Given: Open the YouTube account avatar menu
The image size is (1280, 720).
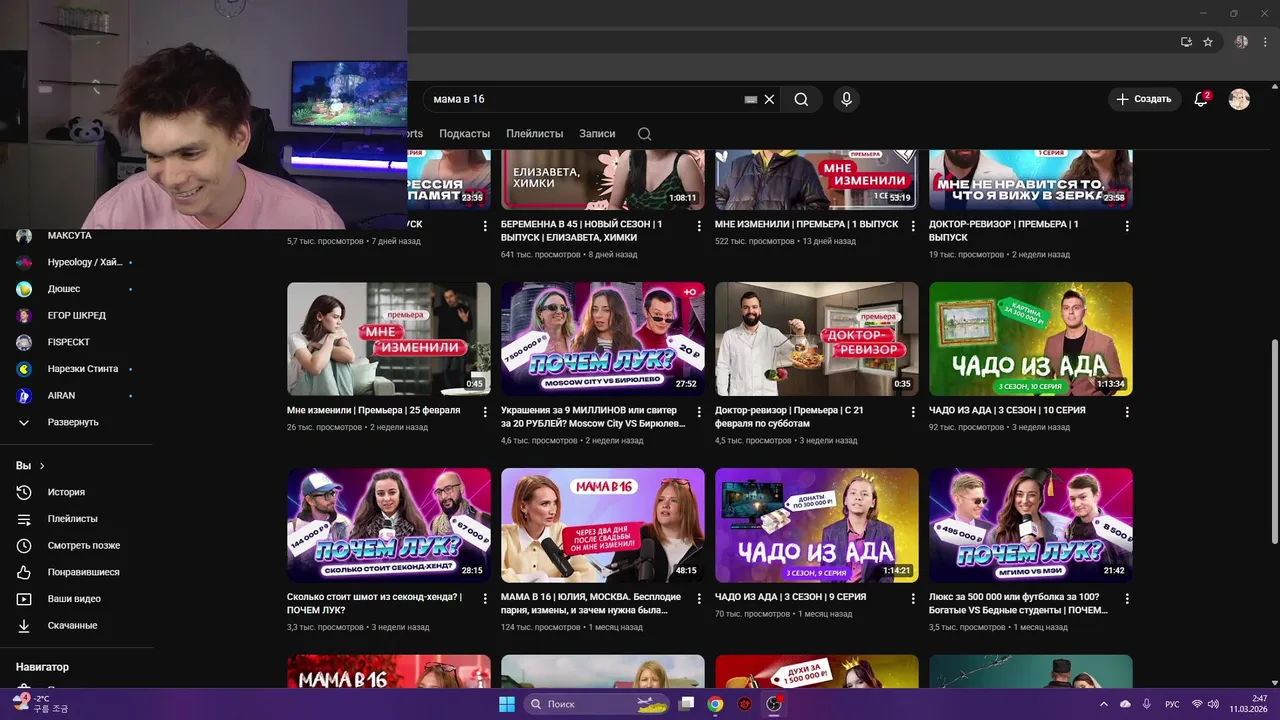Looking at the screenshot, I should click(x=1239, y=99).
